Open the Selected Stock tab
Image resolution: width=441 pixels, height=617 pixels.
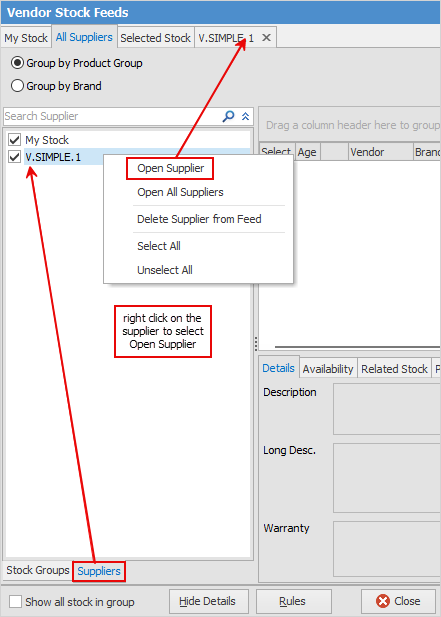(x=155, y=38)
